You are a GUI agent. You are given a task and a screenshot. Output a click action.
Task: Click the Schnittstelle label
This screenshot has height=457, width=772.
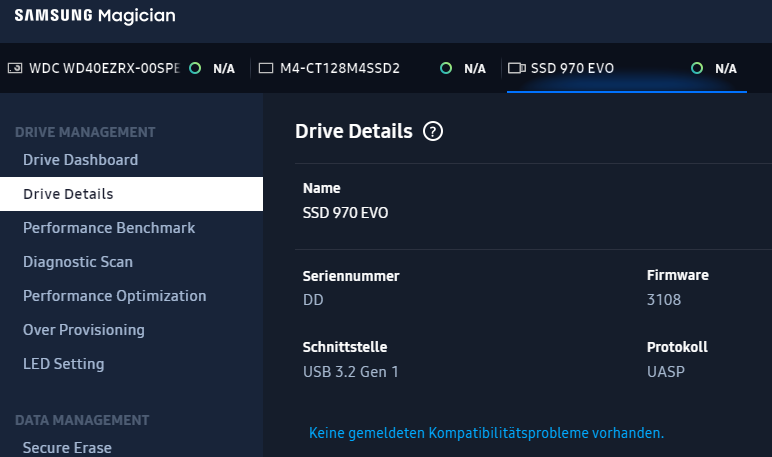point(345,347)
